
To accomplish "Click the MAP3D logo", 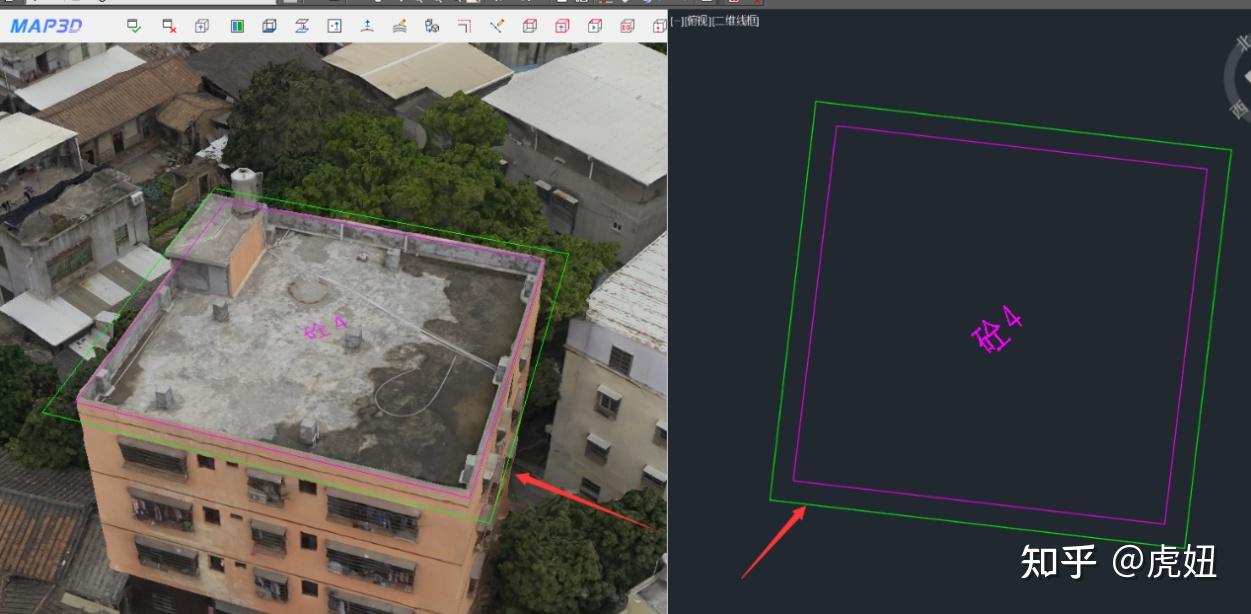I will (45, 23).
